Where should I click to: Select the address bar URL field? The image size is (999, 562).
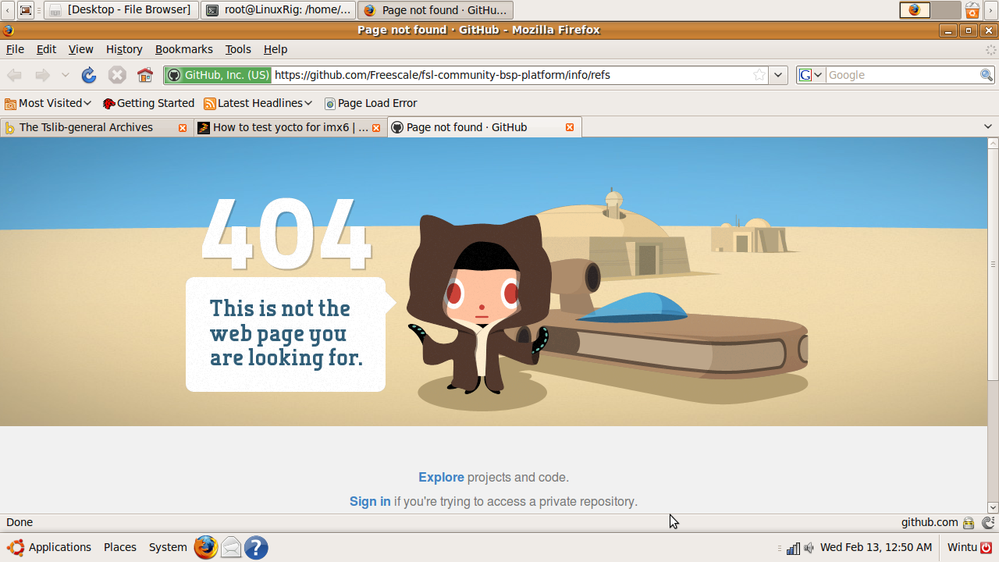[511, 75]
